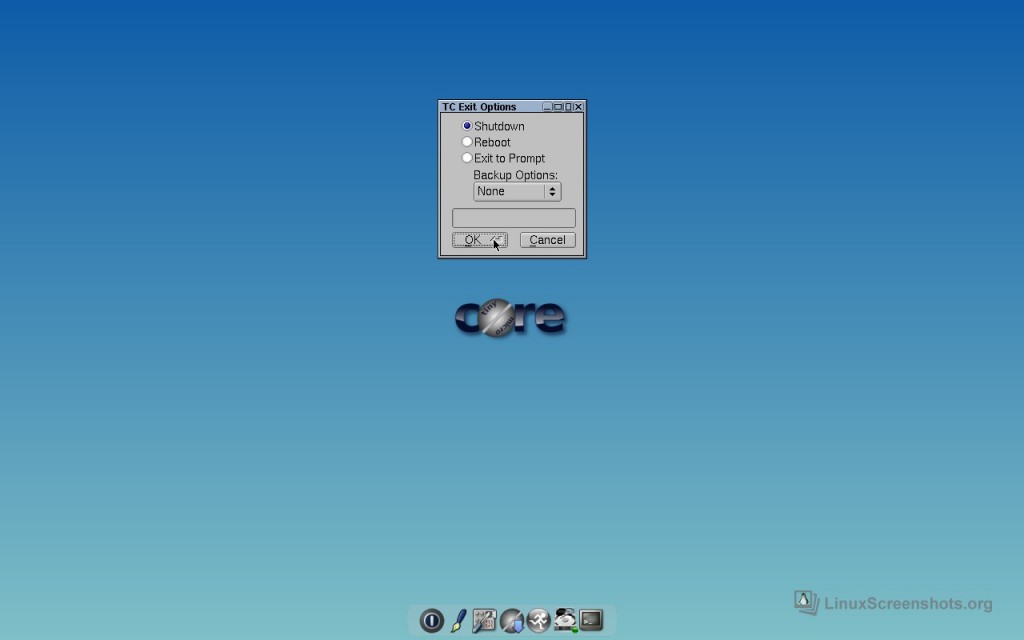Open the Apps download icon with blue arrow
The height and width of the screenshot is (640, 1024).
(x=511, y=621)
